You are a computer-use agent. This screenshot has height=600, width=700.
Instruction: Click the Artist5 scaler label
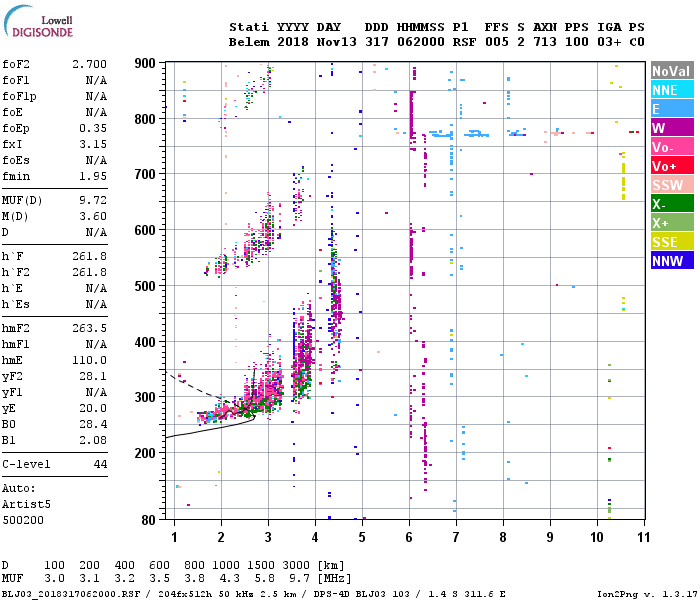(x=26, y=504)
